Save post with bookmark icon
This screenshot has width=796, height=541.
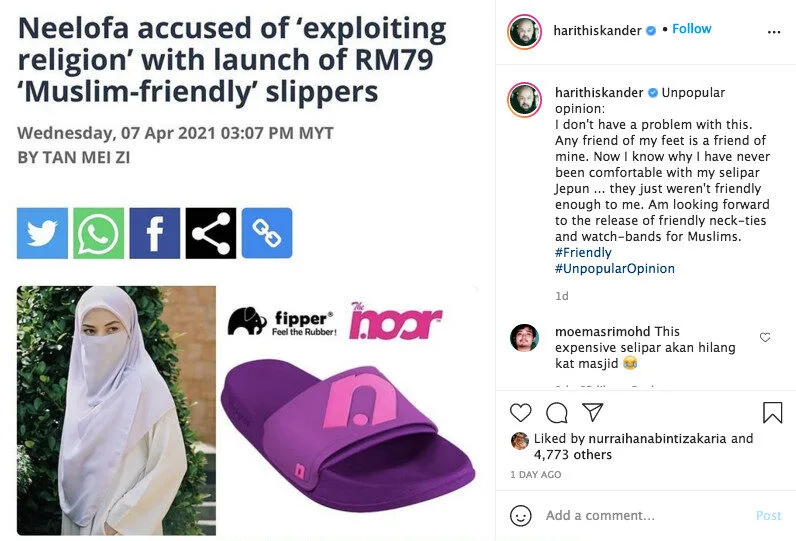tap(772, 412)
